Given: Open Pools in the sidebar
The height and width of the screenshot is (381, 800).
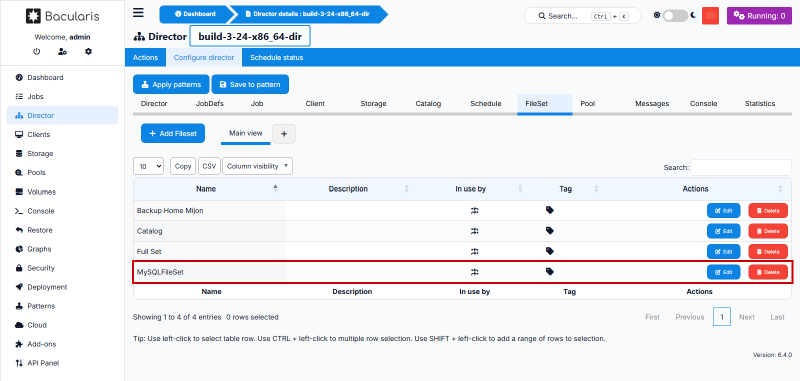Looking at the screenshot, I should point(62,173).
